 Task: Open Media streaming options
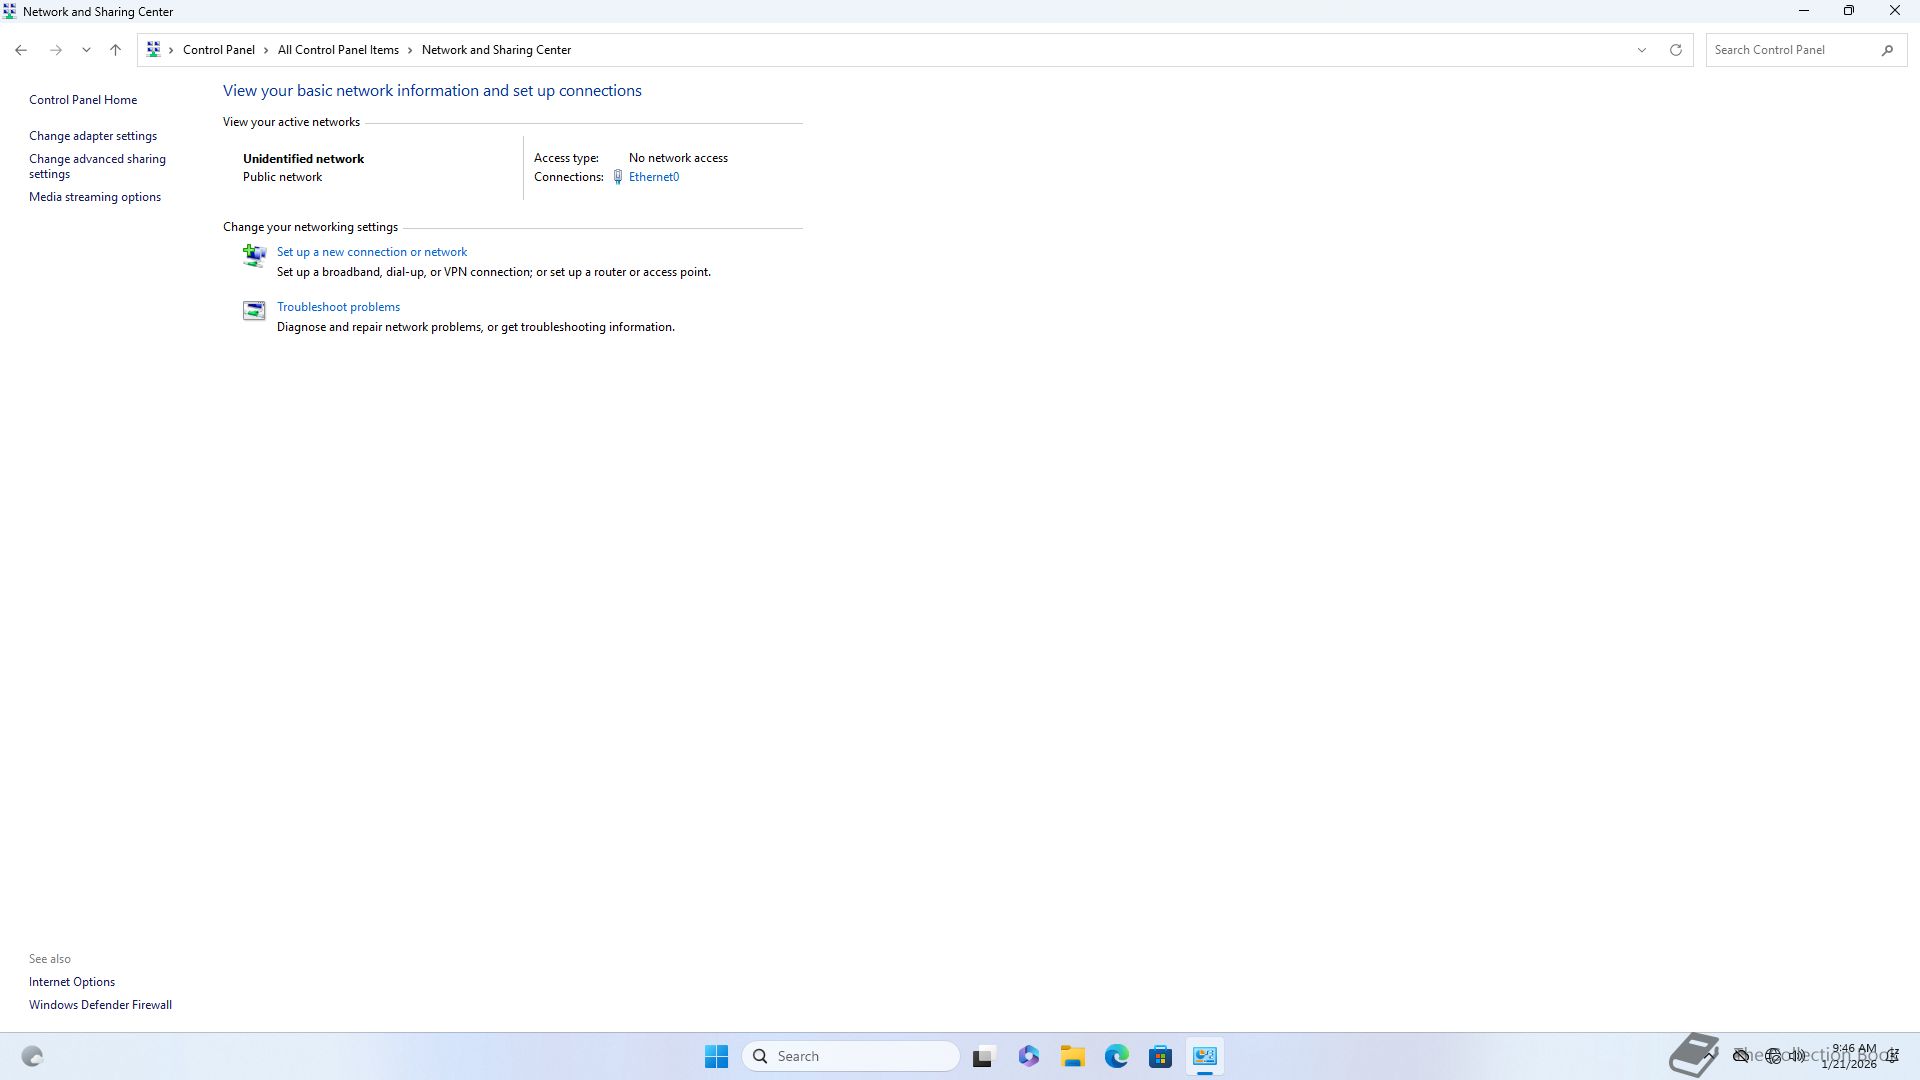[95, 197]
